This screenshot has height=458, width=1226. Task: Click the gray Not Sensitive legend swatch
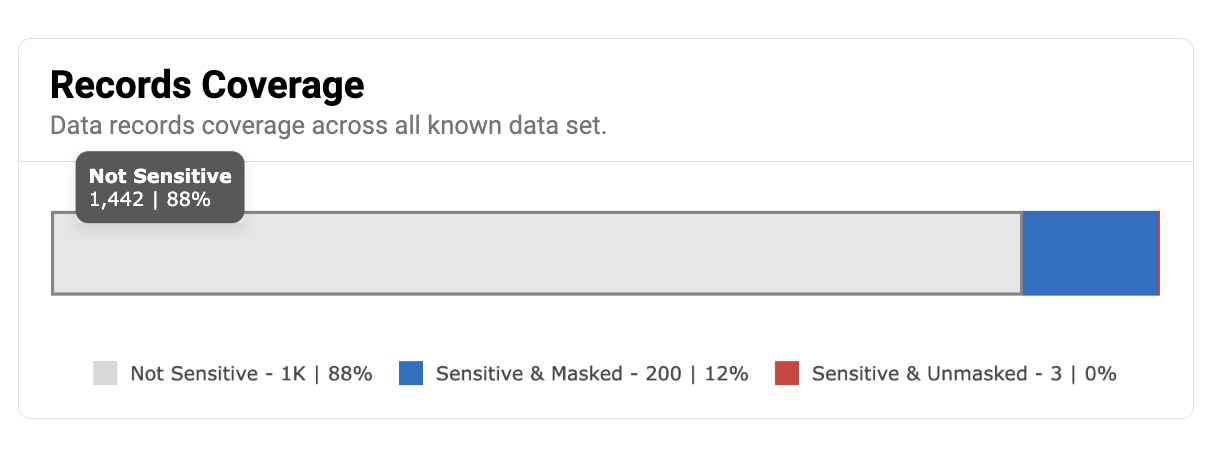(x=105, y=374)
